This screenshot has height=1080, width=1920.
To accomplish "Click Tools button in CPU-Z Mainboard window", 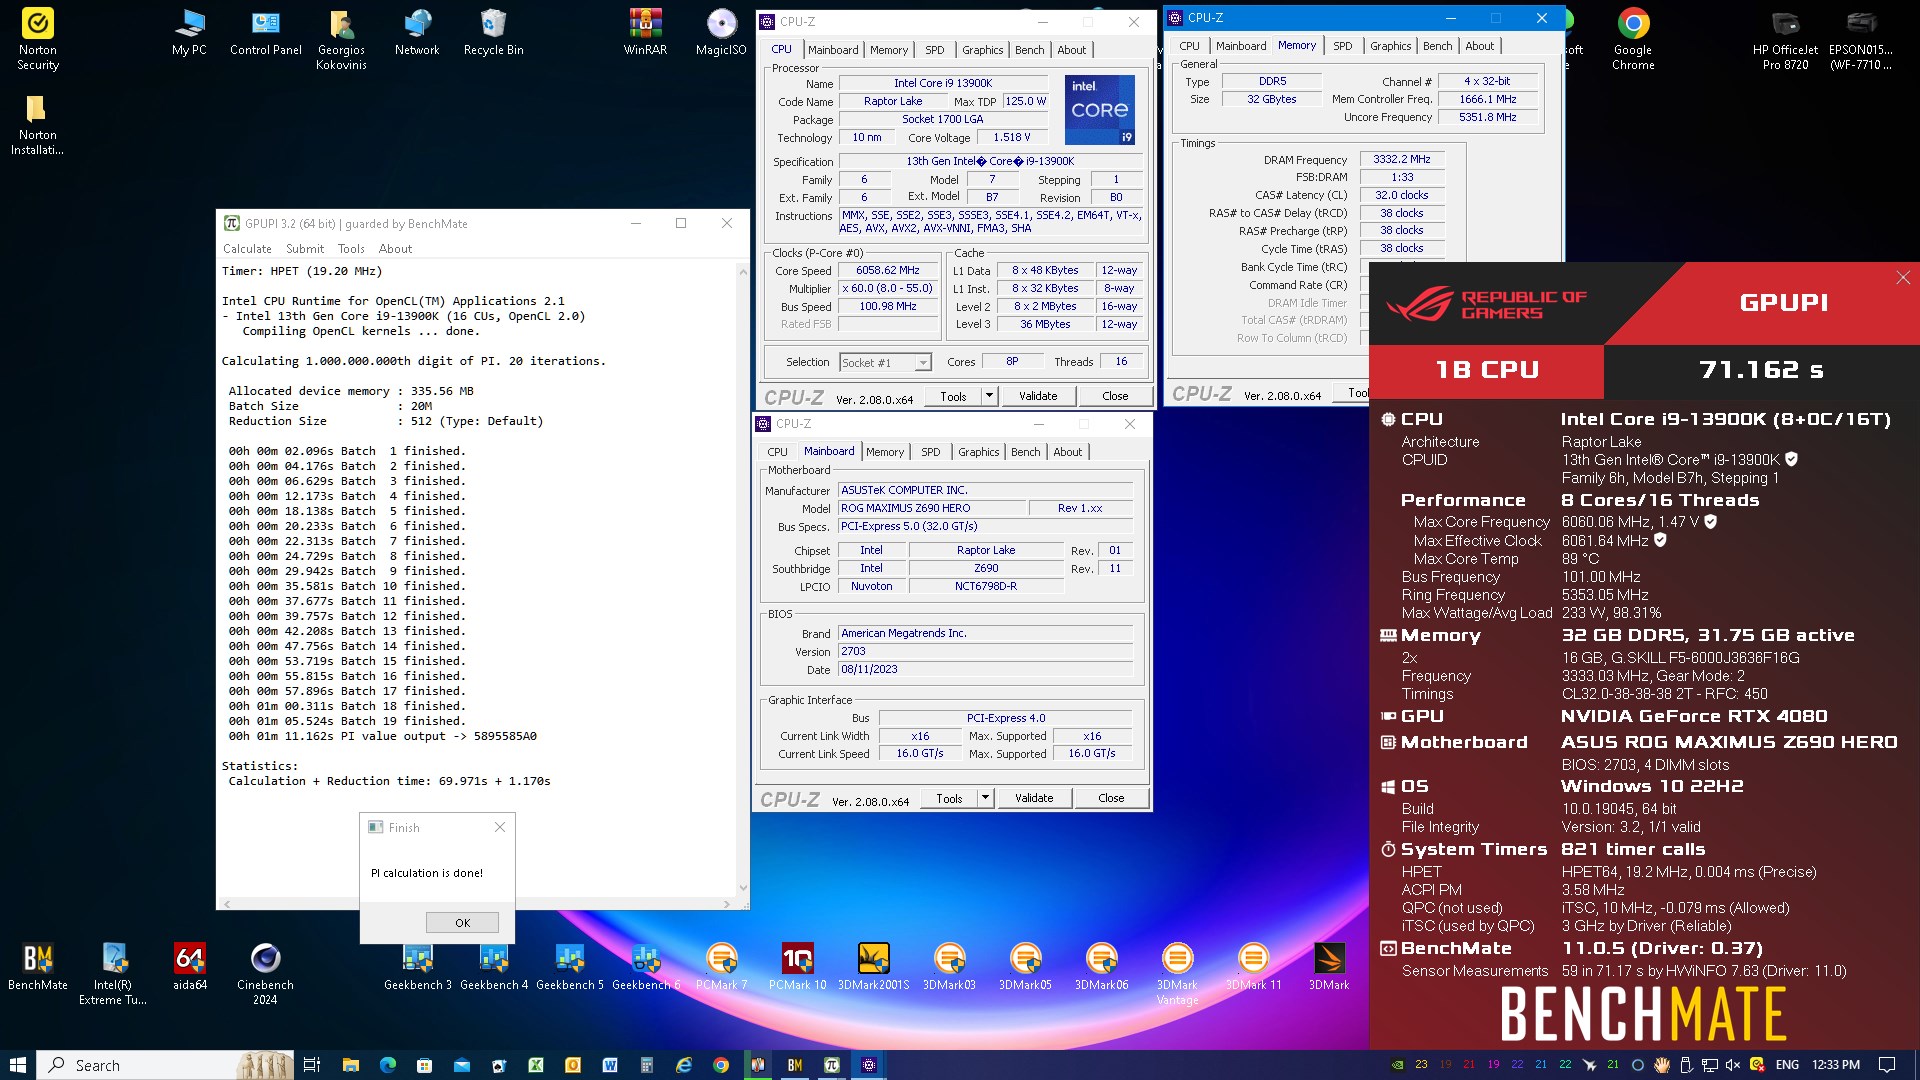I will coord(949,798).
